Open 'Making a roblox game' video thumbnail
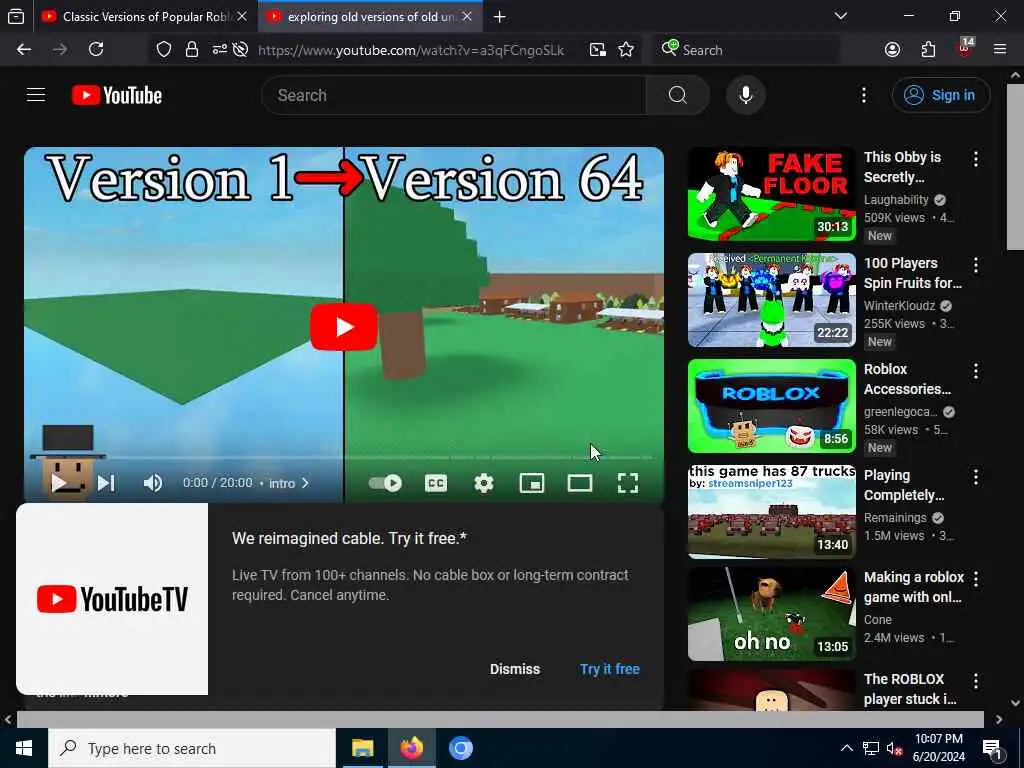1024x768 pixels. [x=771, y=614]
